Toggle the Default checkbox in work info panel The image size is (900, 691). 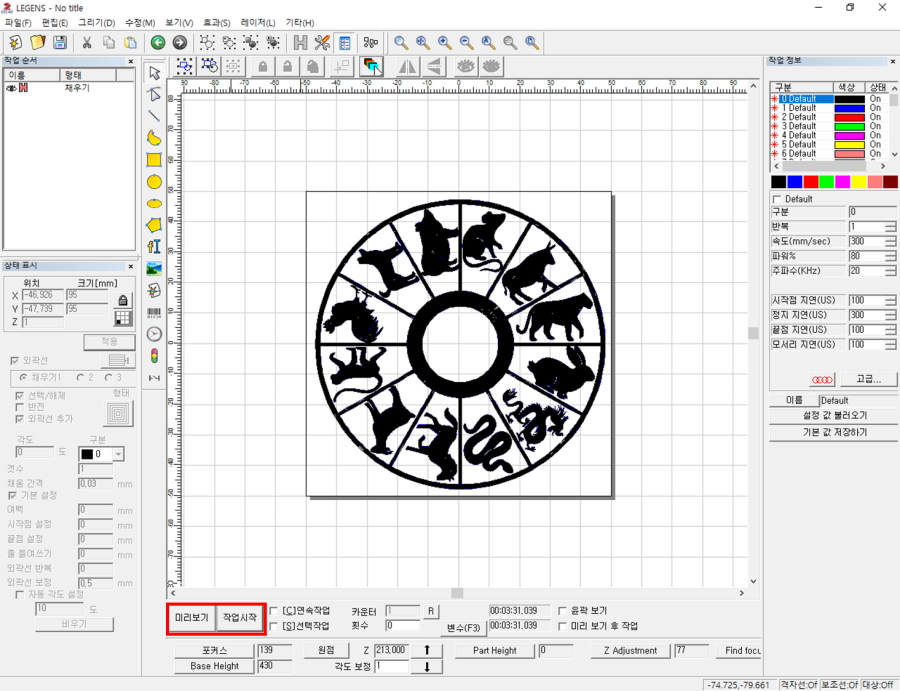pos(777,199)
